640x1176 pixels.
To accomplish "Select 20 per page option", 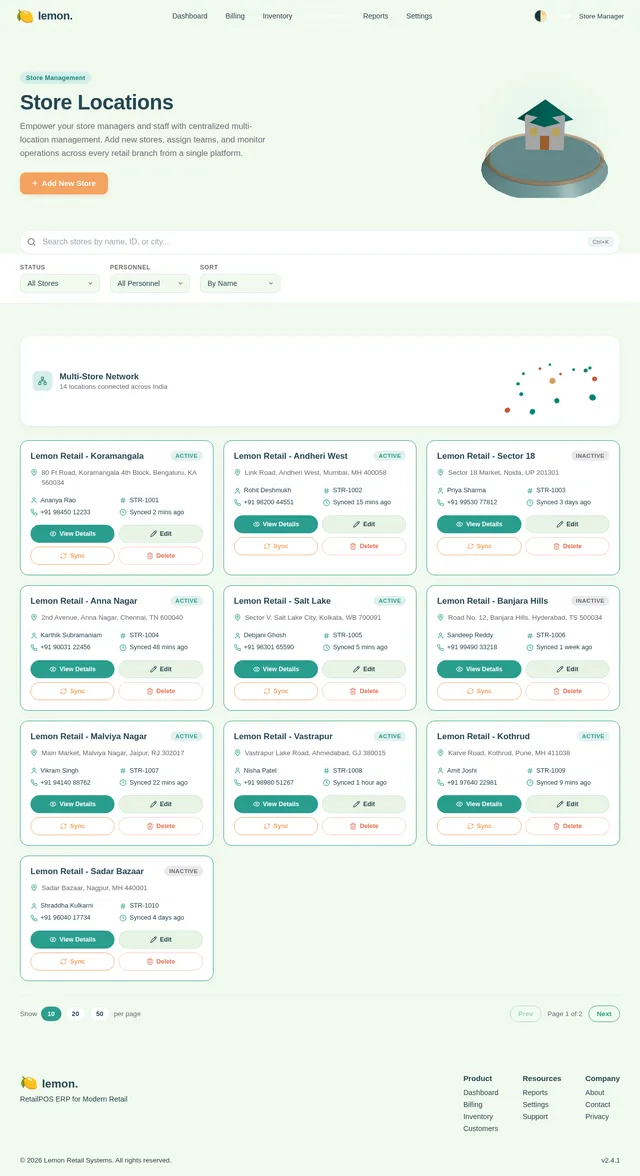I will [75, 1014].
